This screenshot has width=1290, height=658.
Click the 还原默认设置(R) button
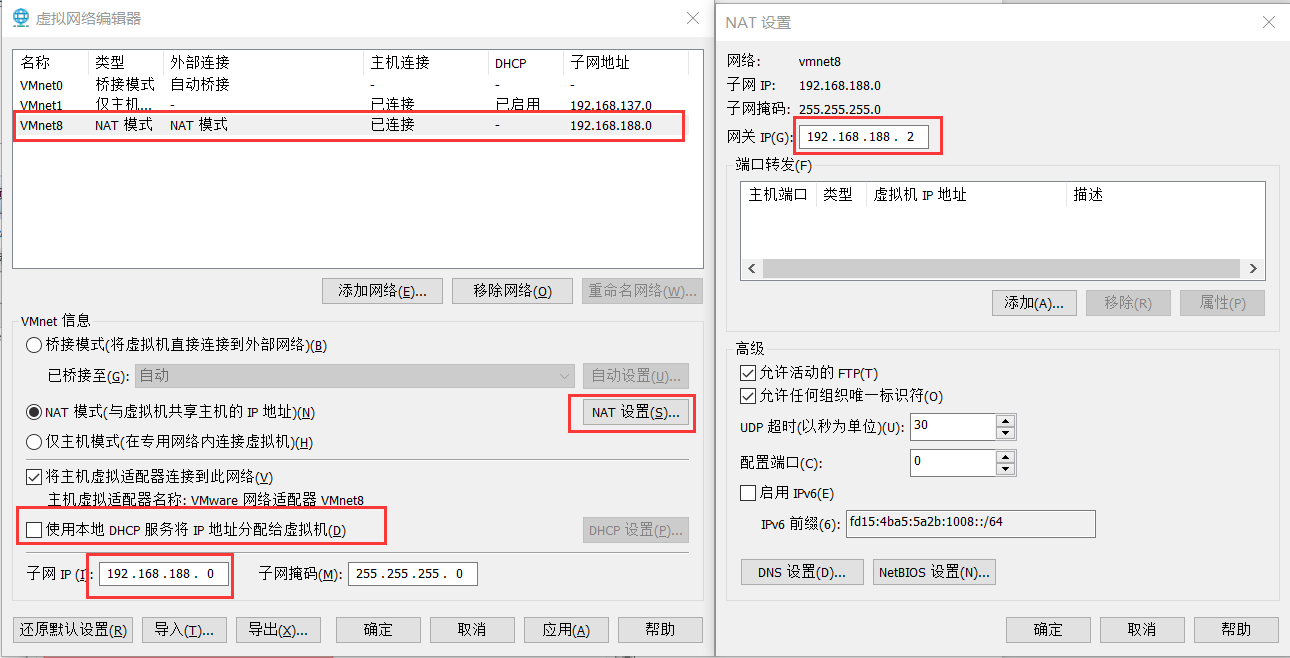(x=73, y=629)
